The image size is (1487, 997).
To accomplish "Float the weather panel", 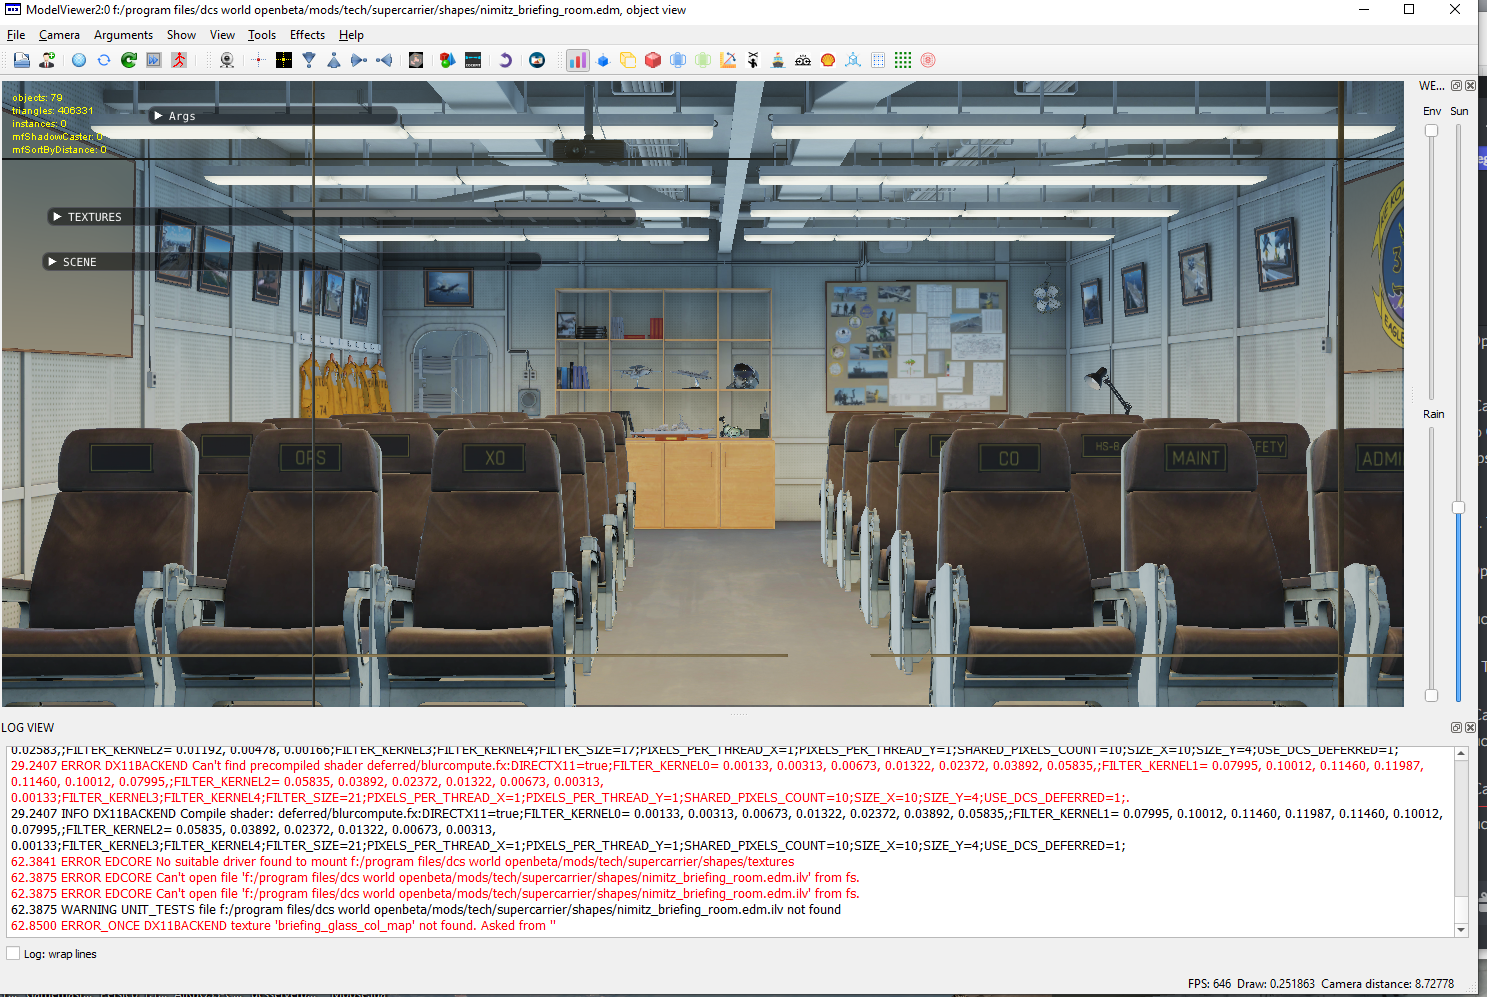I will tap(1457, 86).
